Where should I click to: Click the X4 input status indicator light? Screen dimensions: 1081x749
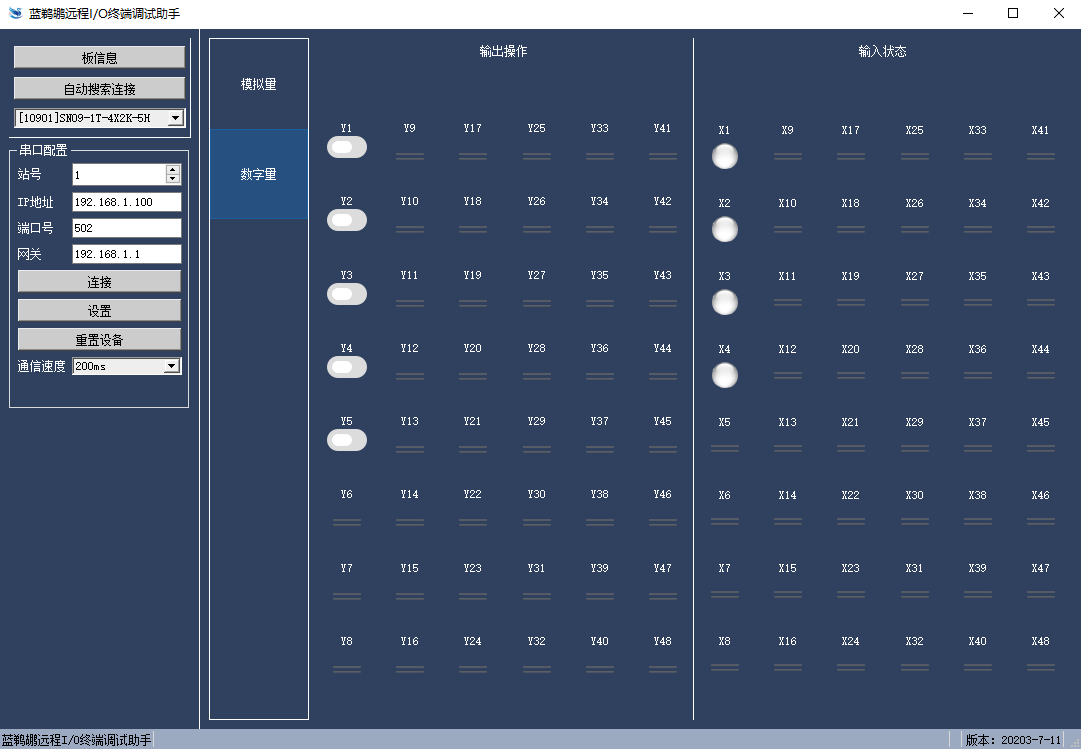724,375
